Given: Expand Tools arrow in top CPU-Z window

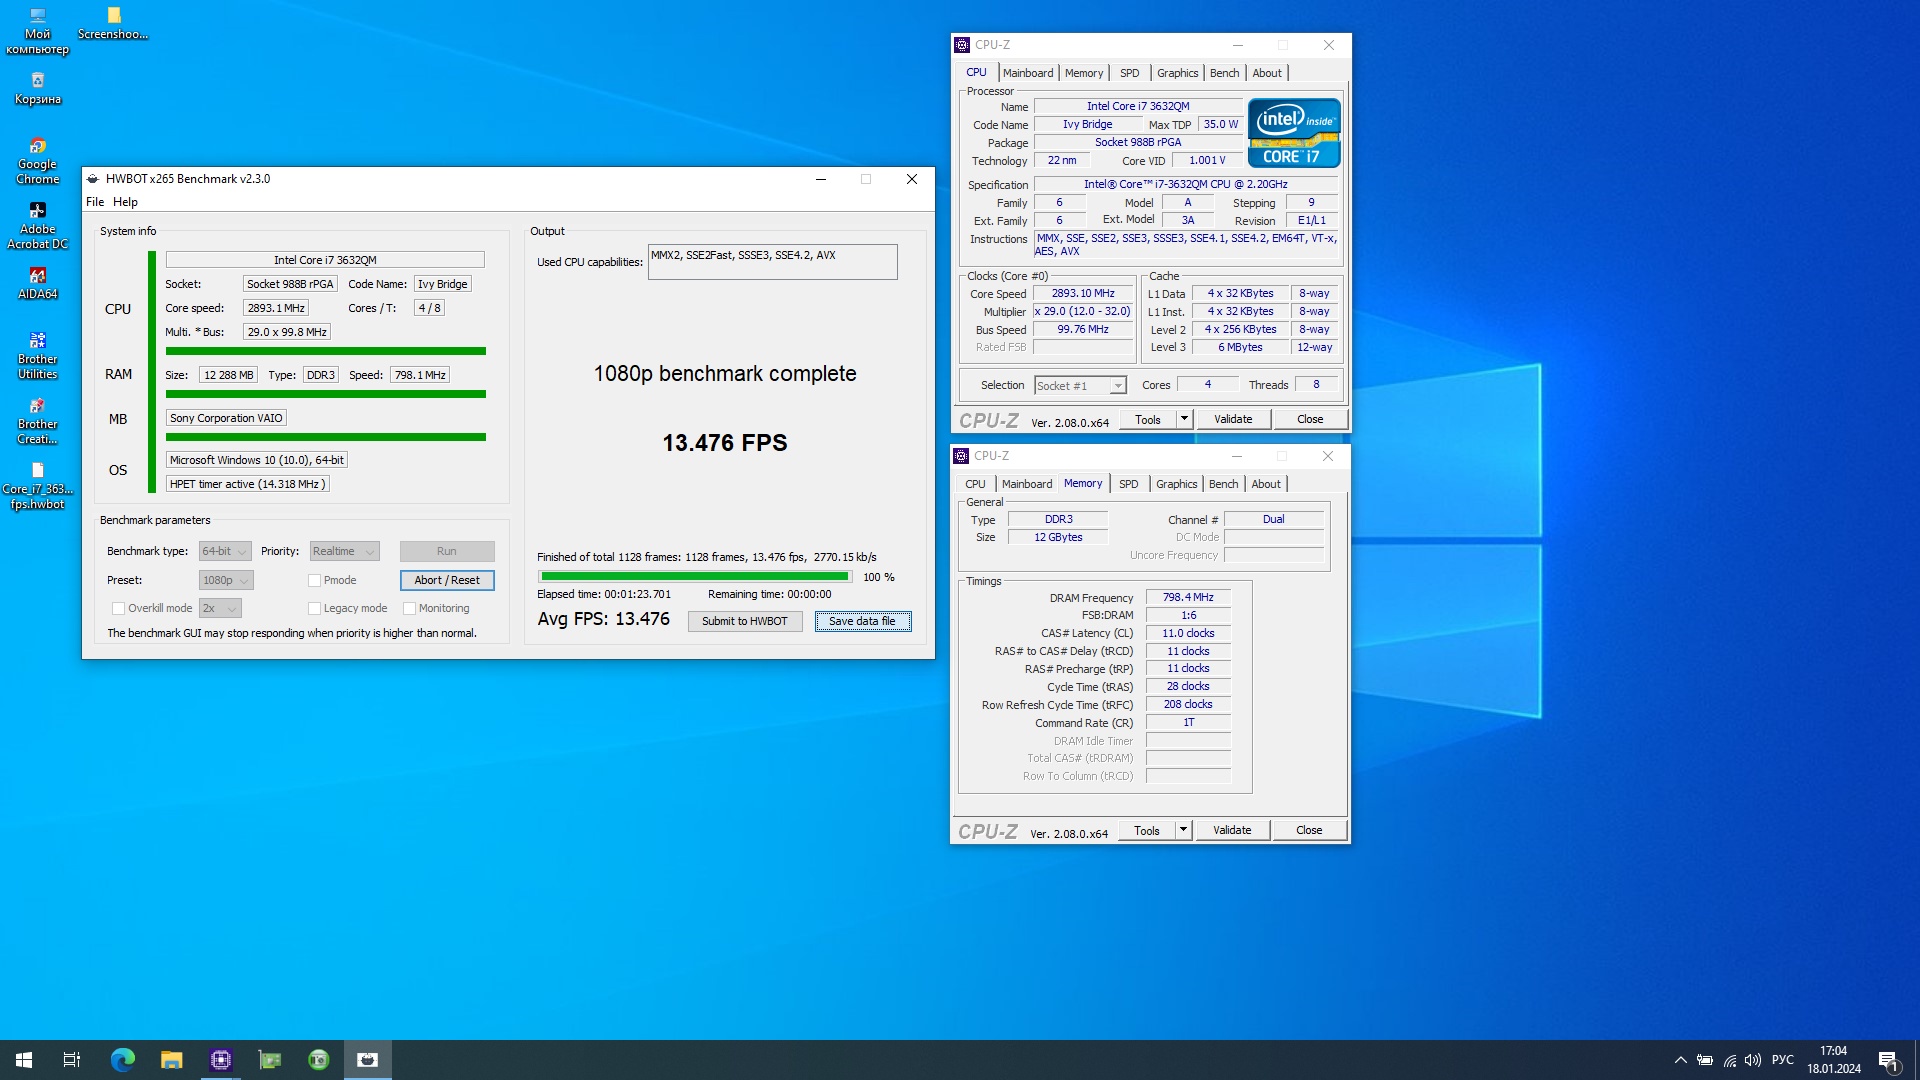Looking at the screenshot, I should pos(1185,419).
